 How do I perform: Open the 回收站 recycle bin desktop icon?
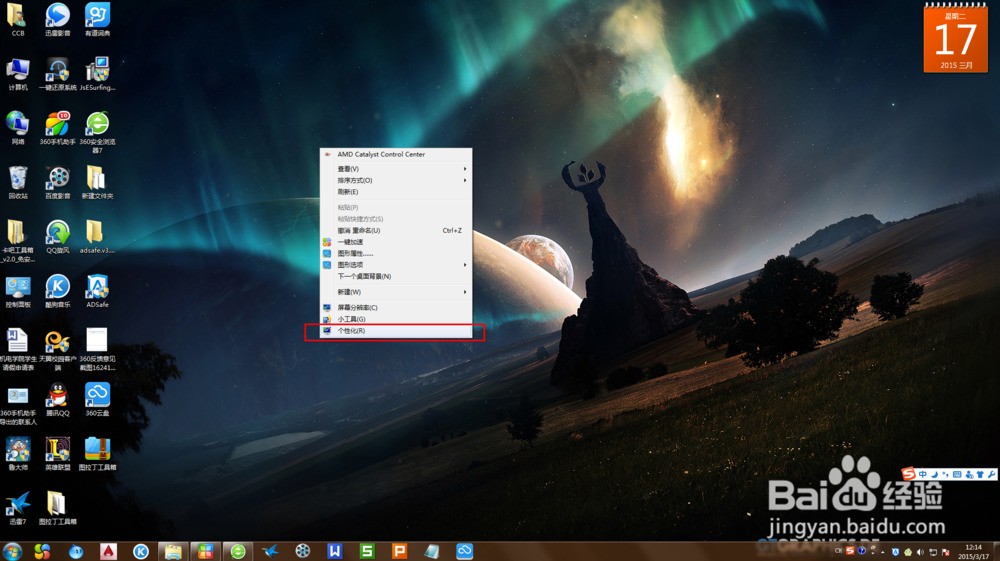pos(18,180)
